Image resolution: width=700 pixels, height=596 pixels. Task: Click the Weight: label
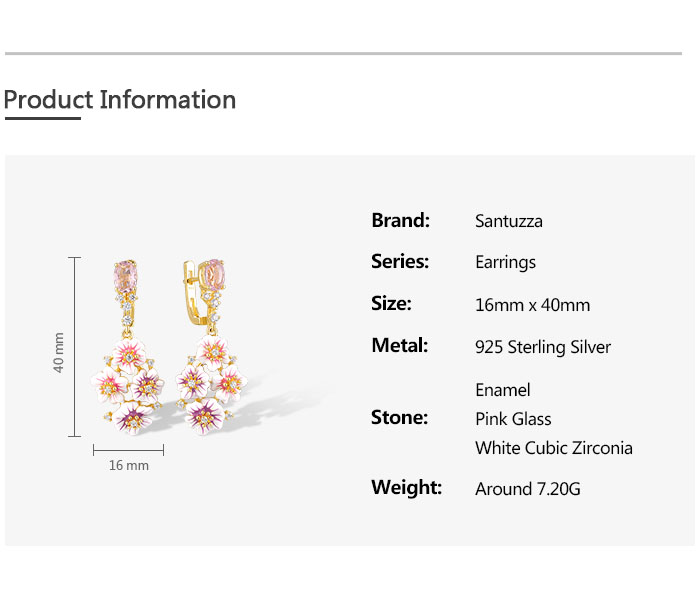tap(407, 488)
